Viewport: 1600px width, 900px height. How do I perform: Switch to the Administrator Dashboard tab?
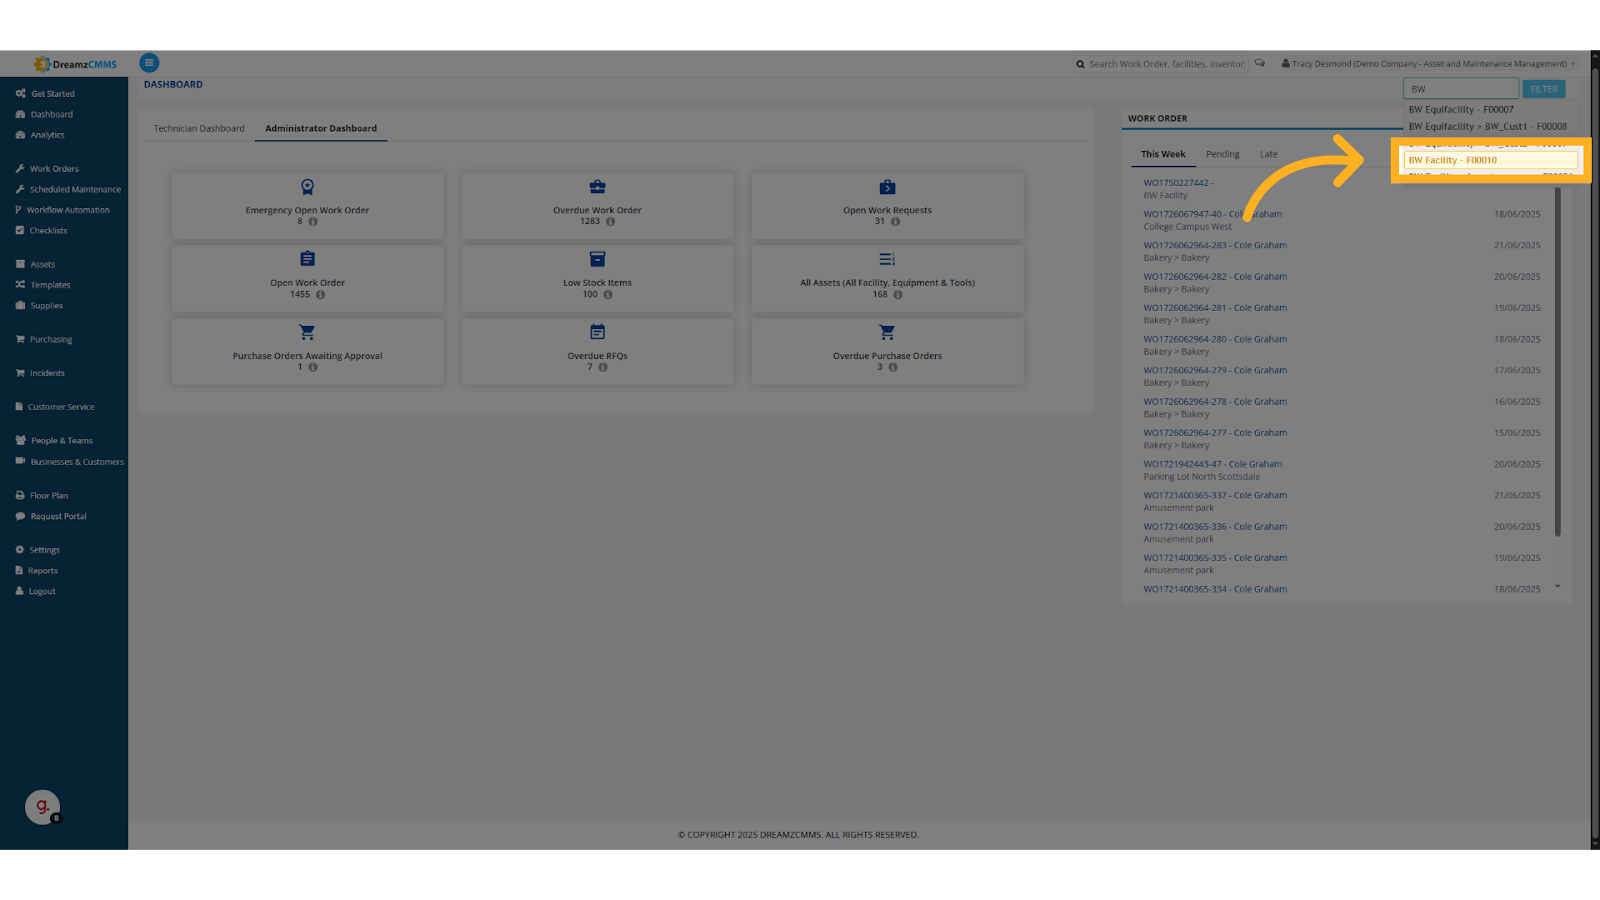pyautogui.click(x=321, y=128)
